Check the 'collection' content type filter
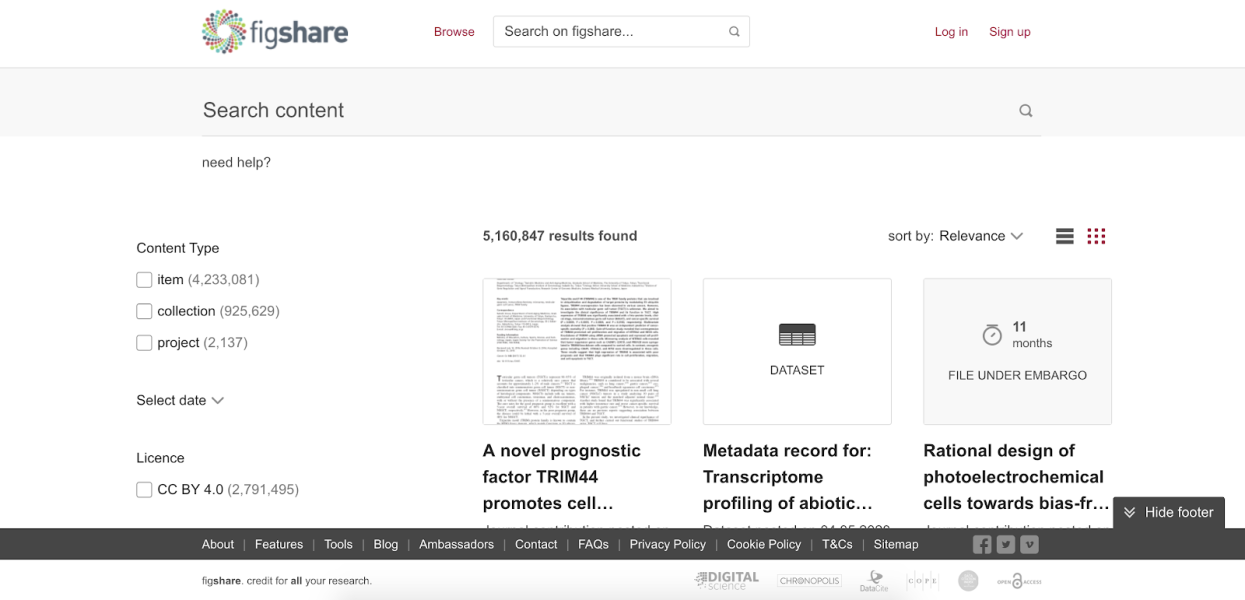 tap(144, 311)
